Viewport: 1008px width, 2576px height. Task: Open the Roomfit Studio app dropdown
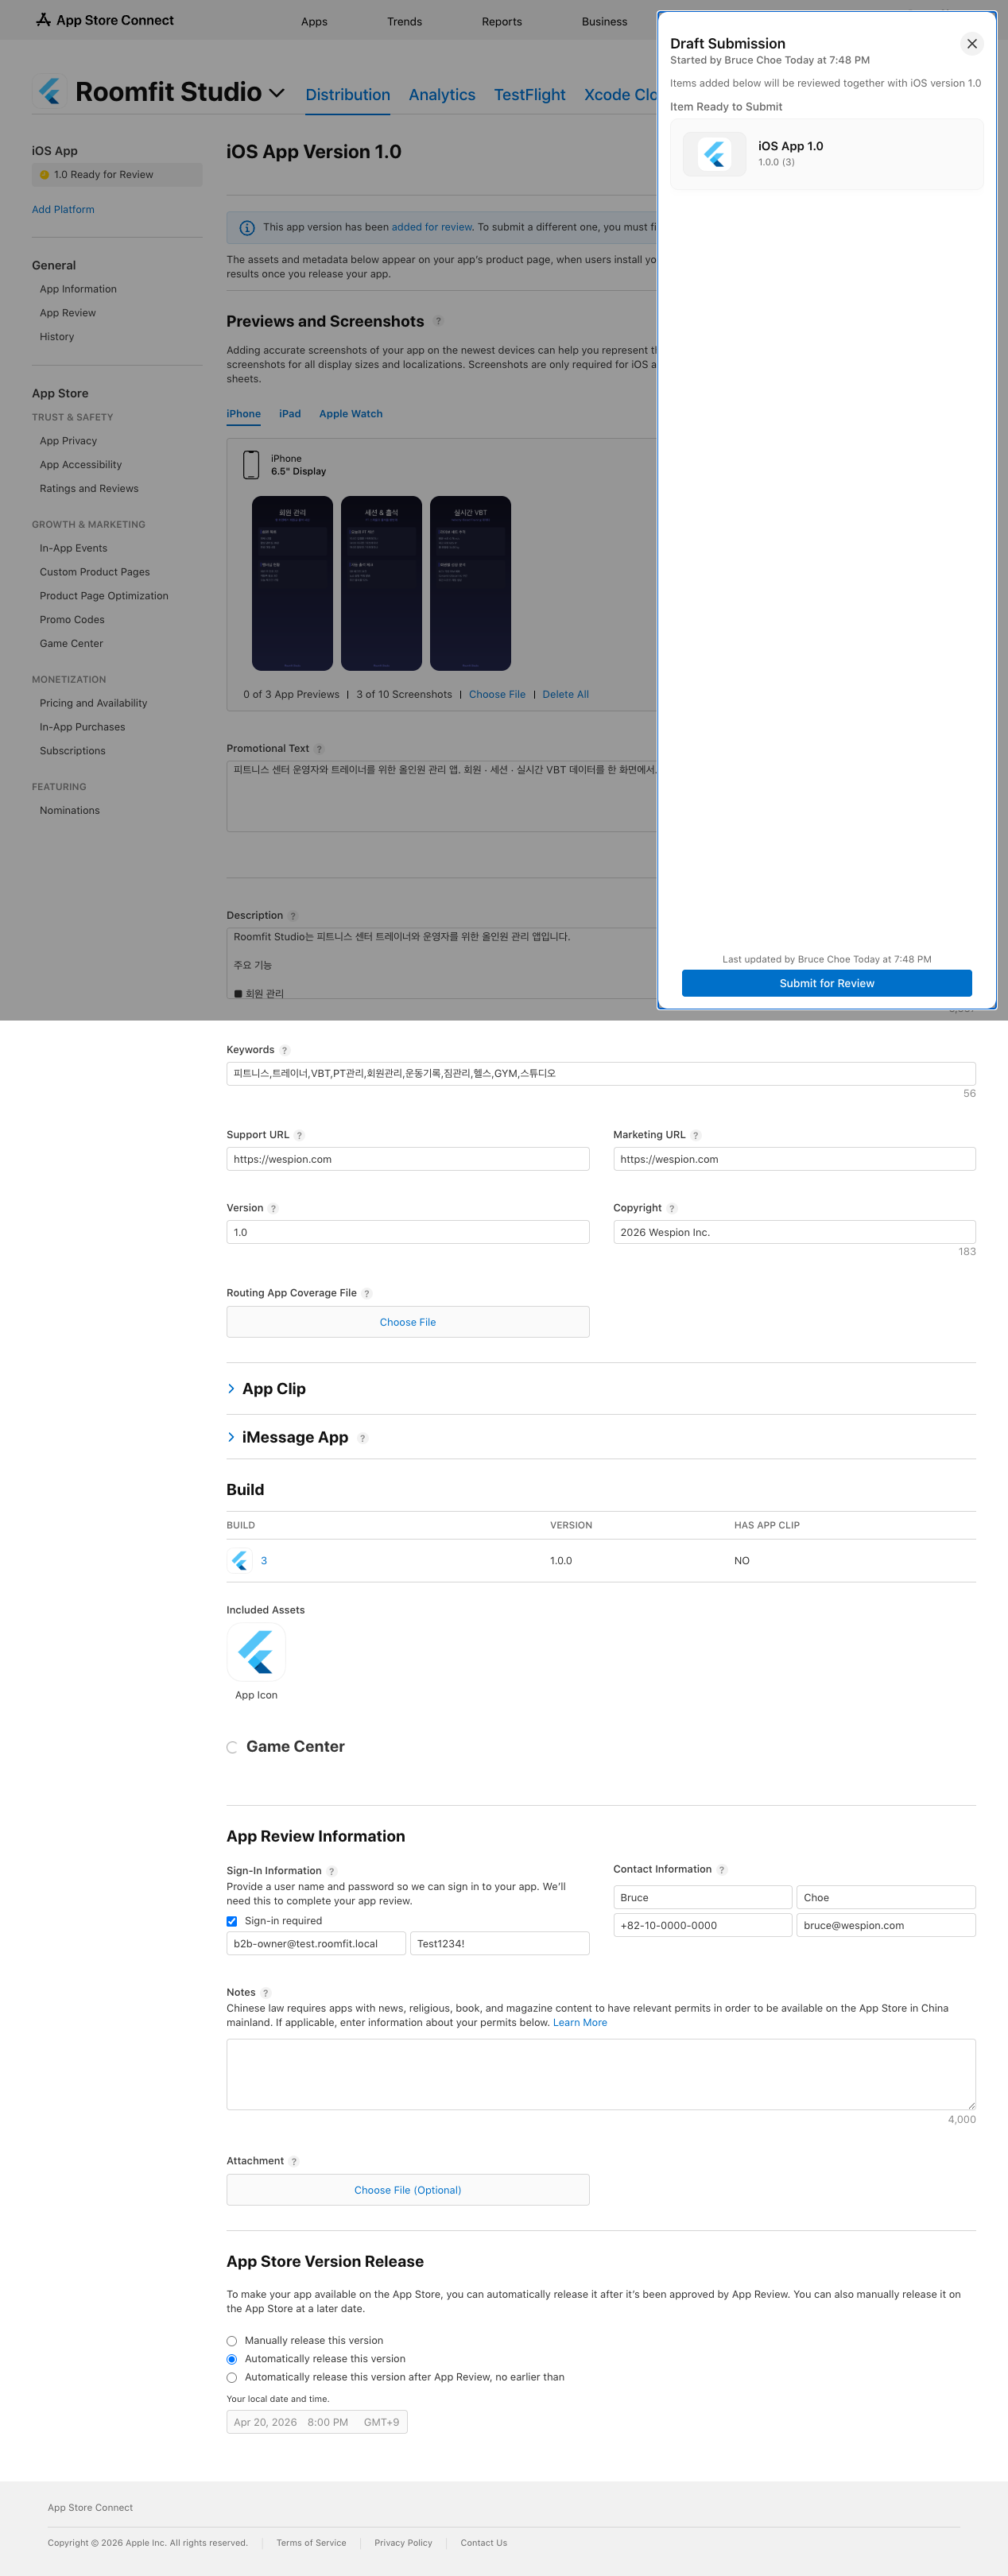277,93
